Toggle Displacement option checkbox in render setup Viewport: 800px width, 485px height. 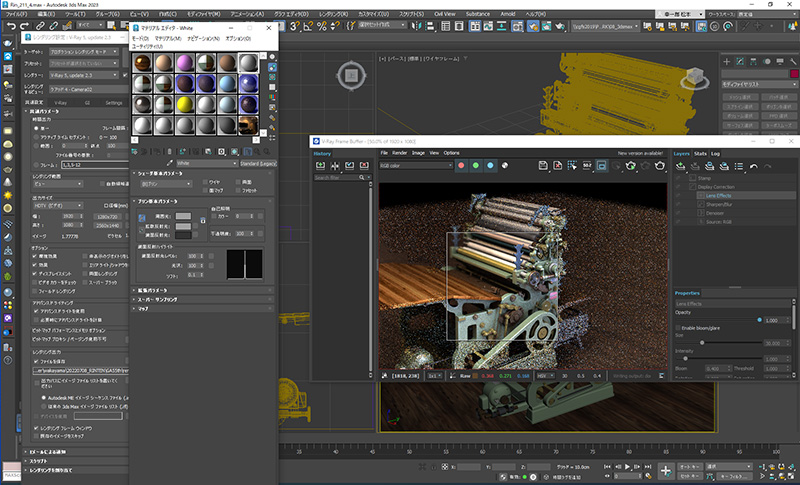coord(35,273)
